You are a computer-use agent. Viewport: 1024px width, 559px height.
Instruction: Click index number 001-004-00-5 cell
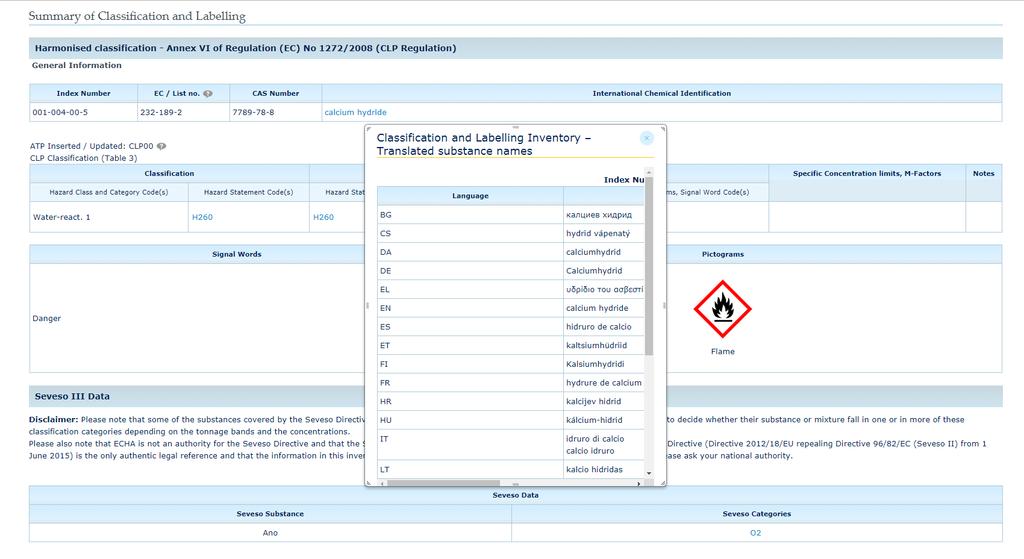click(x=84, y=112)
